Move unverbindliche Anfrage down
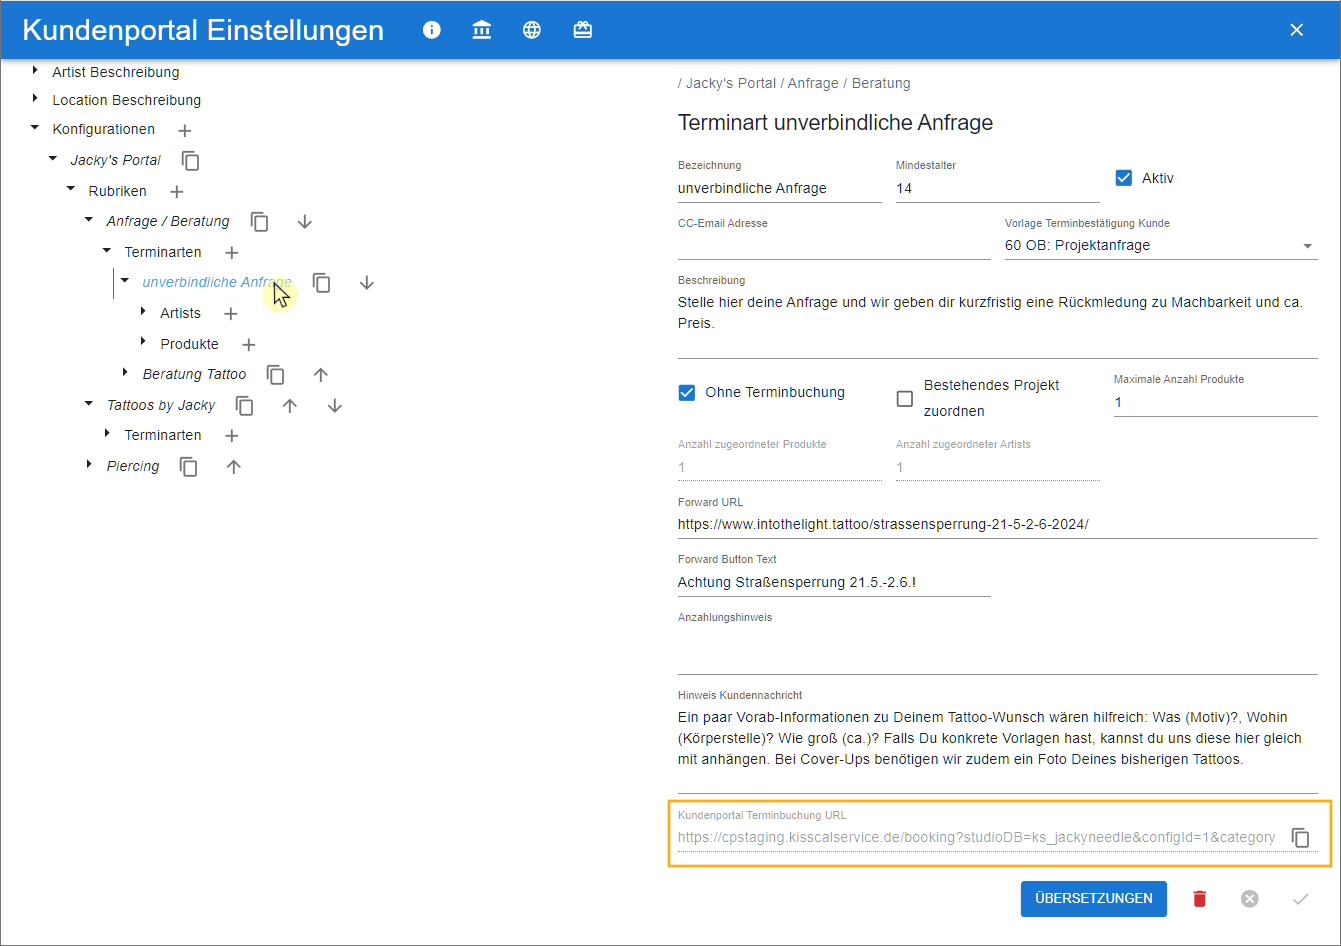The height and width of the screenshot is (946, 1341). click(x=367, y=283)
